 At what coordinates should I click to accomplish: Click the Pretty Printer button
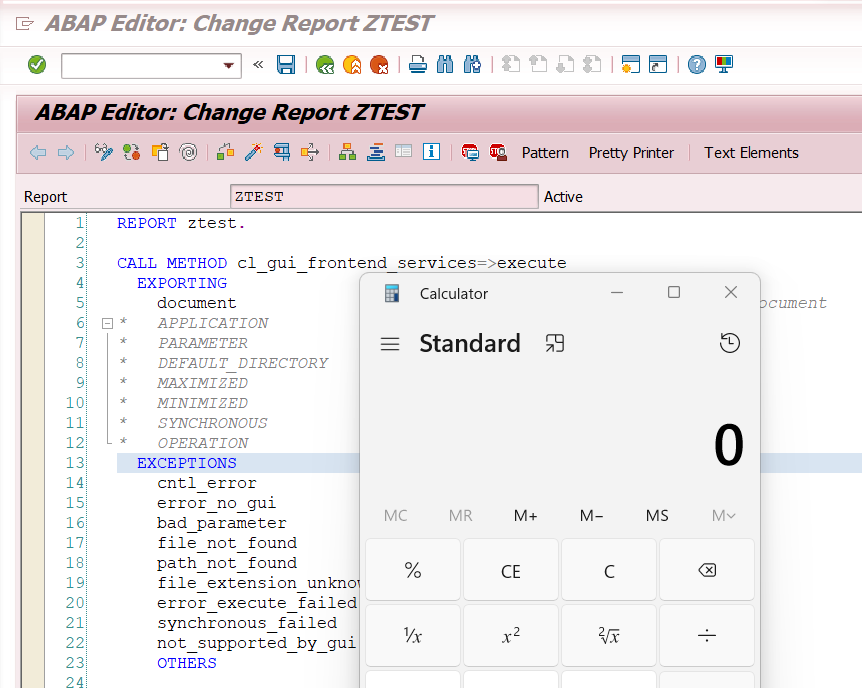pyautogui.click(x=631, y=153)
